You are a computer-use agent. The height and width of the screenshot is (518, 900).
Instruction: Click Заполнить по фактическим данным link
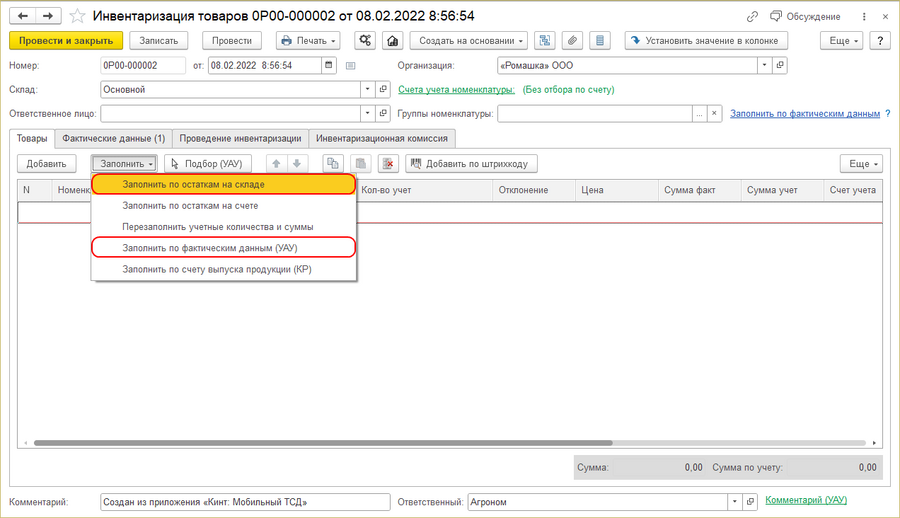tap(805, 114)
